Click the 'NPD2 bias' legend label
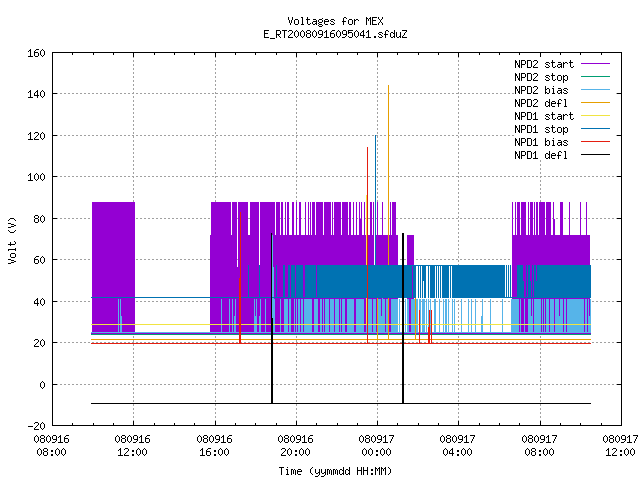The width and height of the screenshot is (640, 480). [x=541, y=90]
